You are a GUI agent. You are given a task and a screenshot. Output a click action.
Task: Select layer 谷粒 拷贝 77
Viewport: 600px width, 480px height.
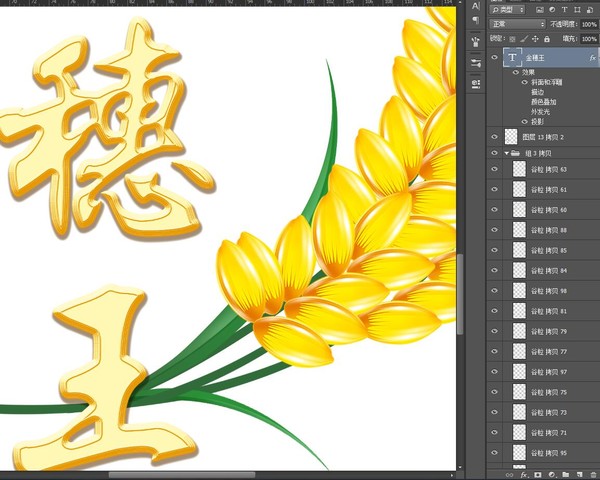point(543,351)
